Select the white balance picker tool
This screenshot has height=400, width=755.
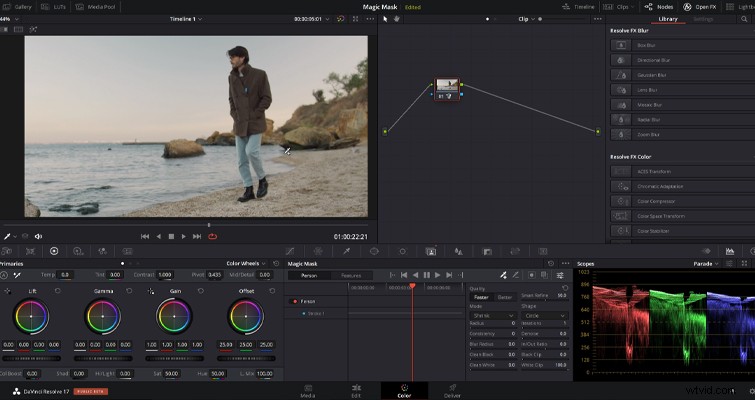(x=17, y=275)
